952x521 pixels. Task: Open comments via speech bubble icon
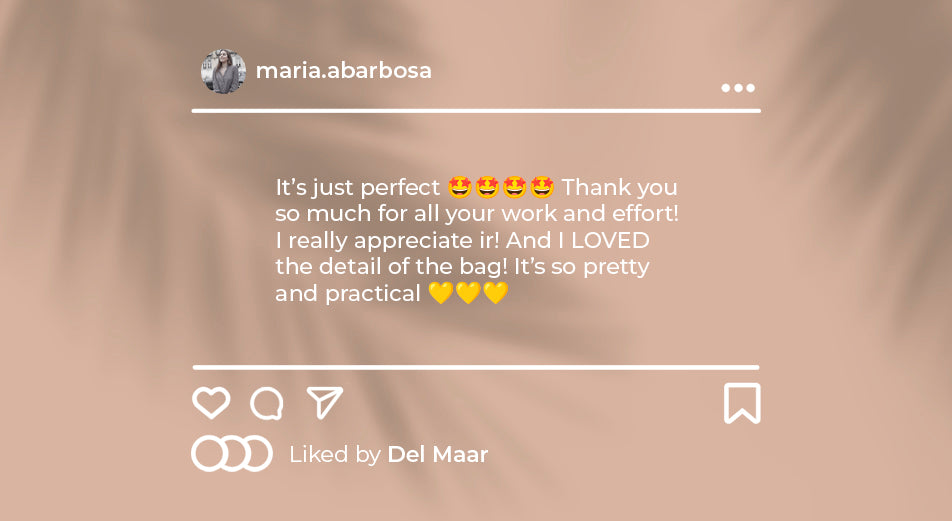(267, 404)
